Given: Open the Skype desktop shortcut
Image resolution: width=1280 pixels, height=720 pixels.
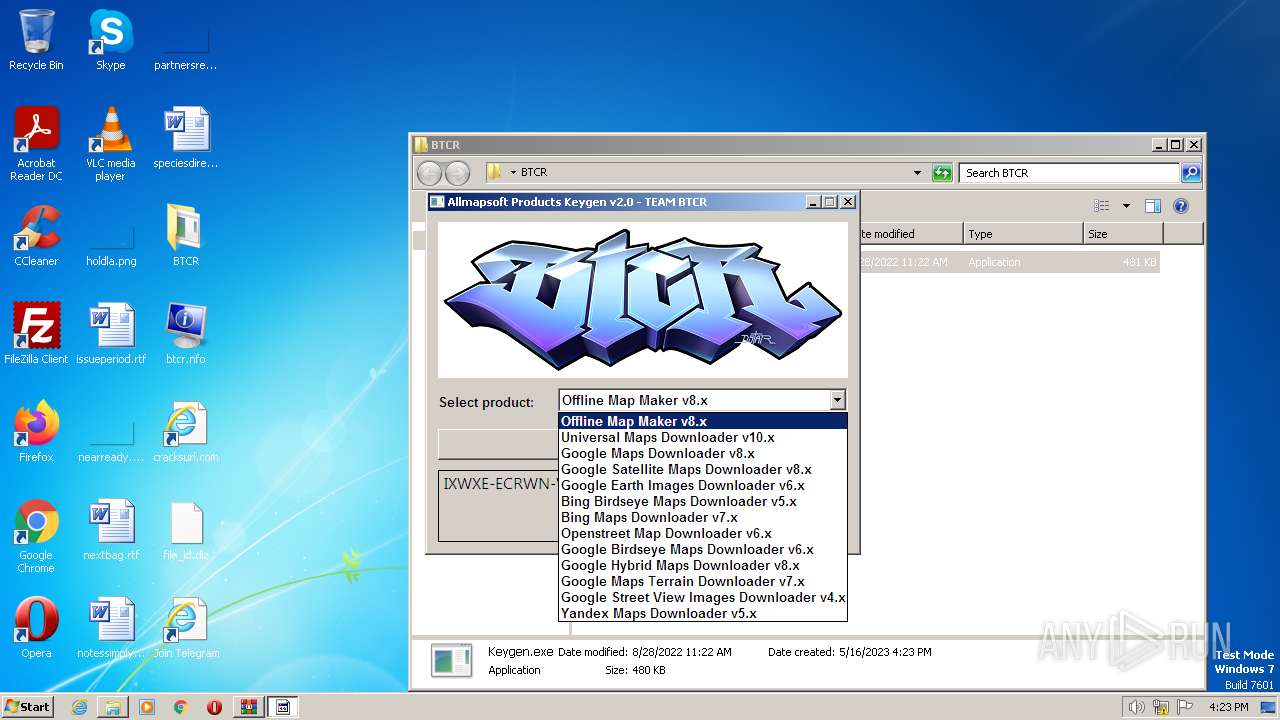Looking at the screenshot, I should tap(110, 40).
